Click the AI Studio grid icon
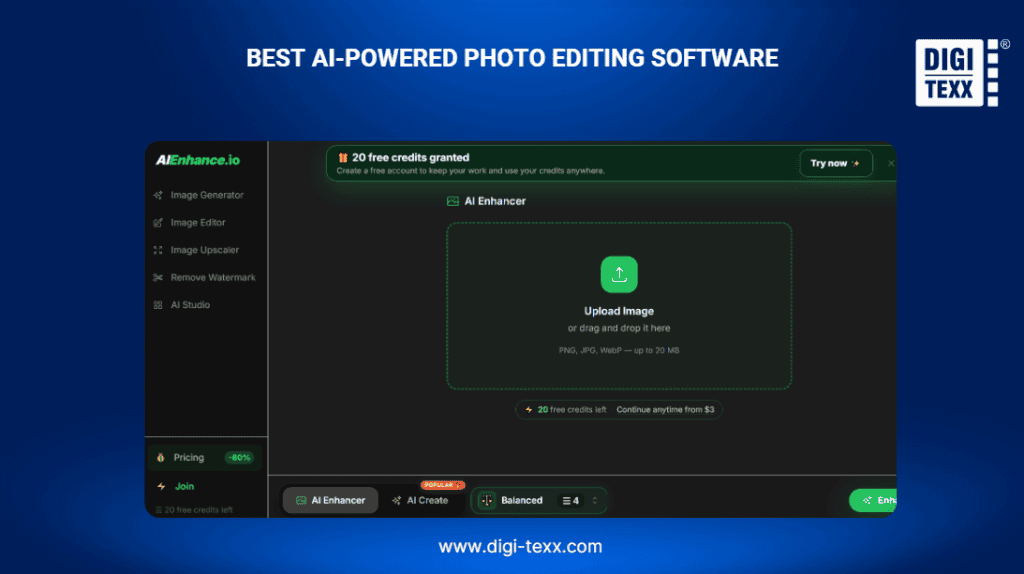The image size is (1024, 574). [158, 305]
